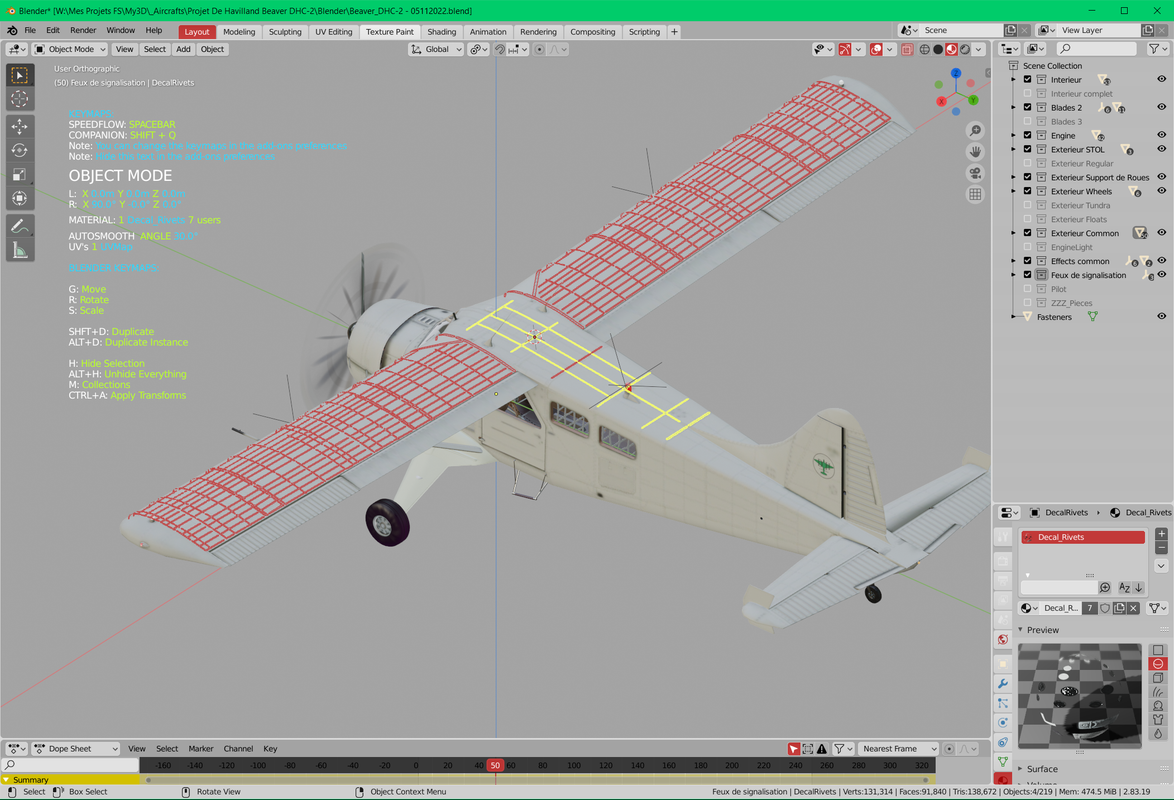
Task: Toggle X-ray display in viewport header
Action: [x=907, y=49]
